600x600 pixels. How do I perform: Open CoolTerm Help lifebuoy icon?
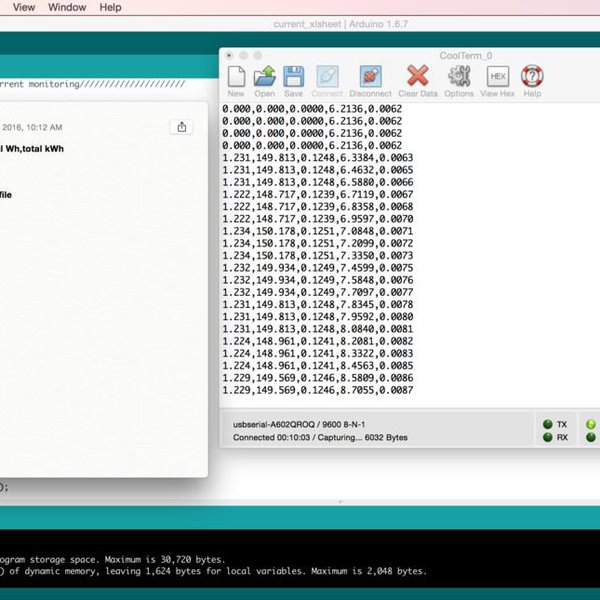pyautogui.click(x=532, y=78)
